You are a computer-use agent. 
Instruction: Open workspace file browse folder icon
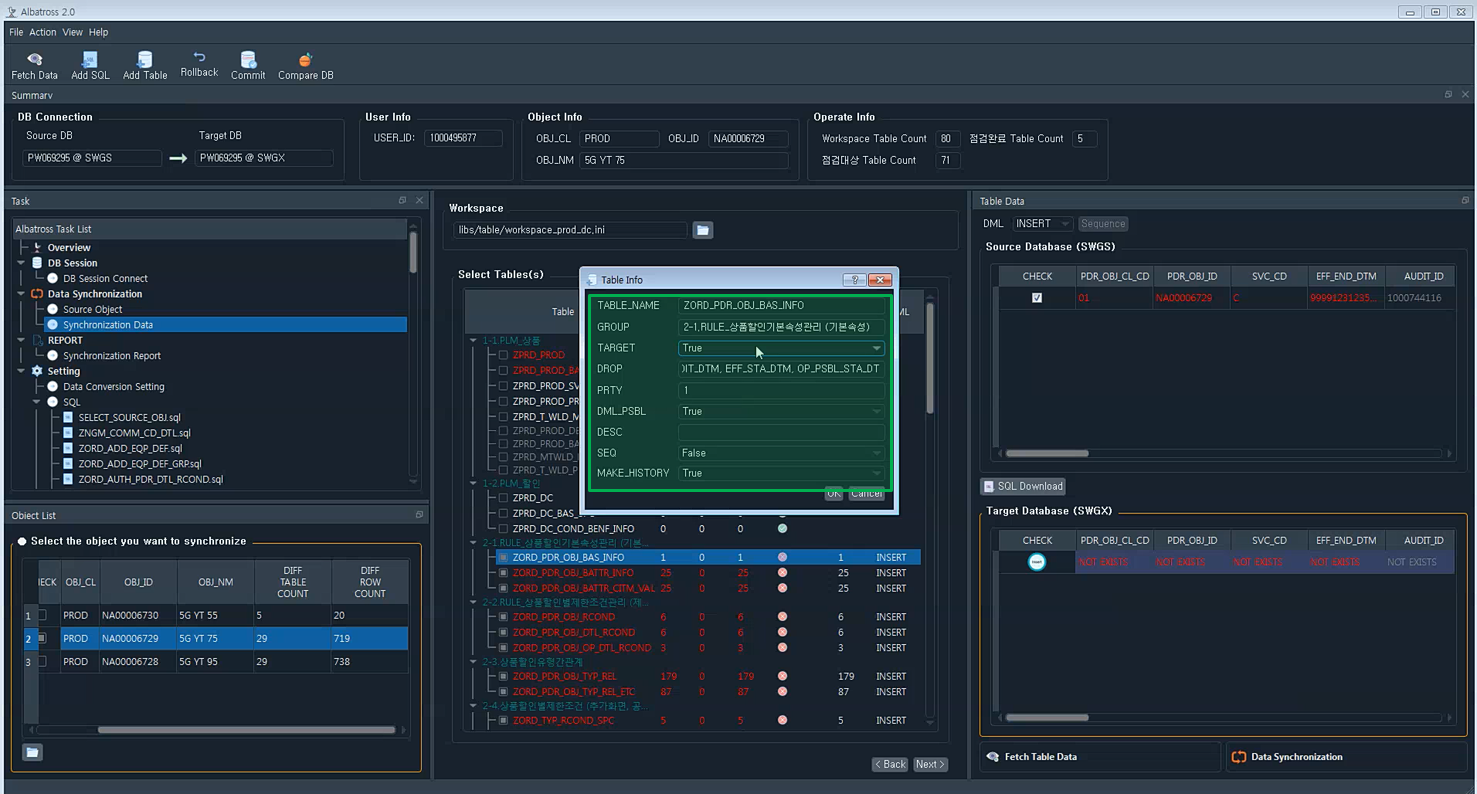[x=703, y=230]
